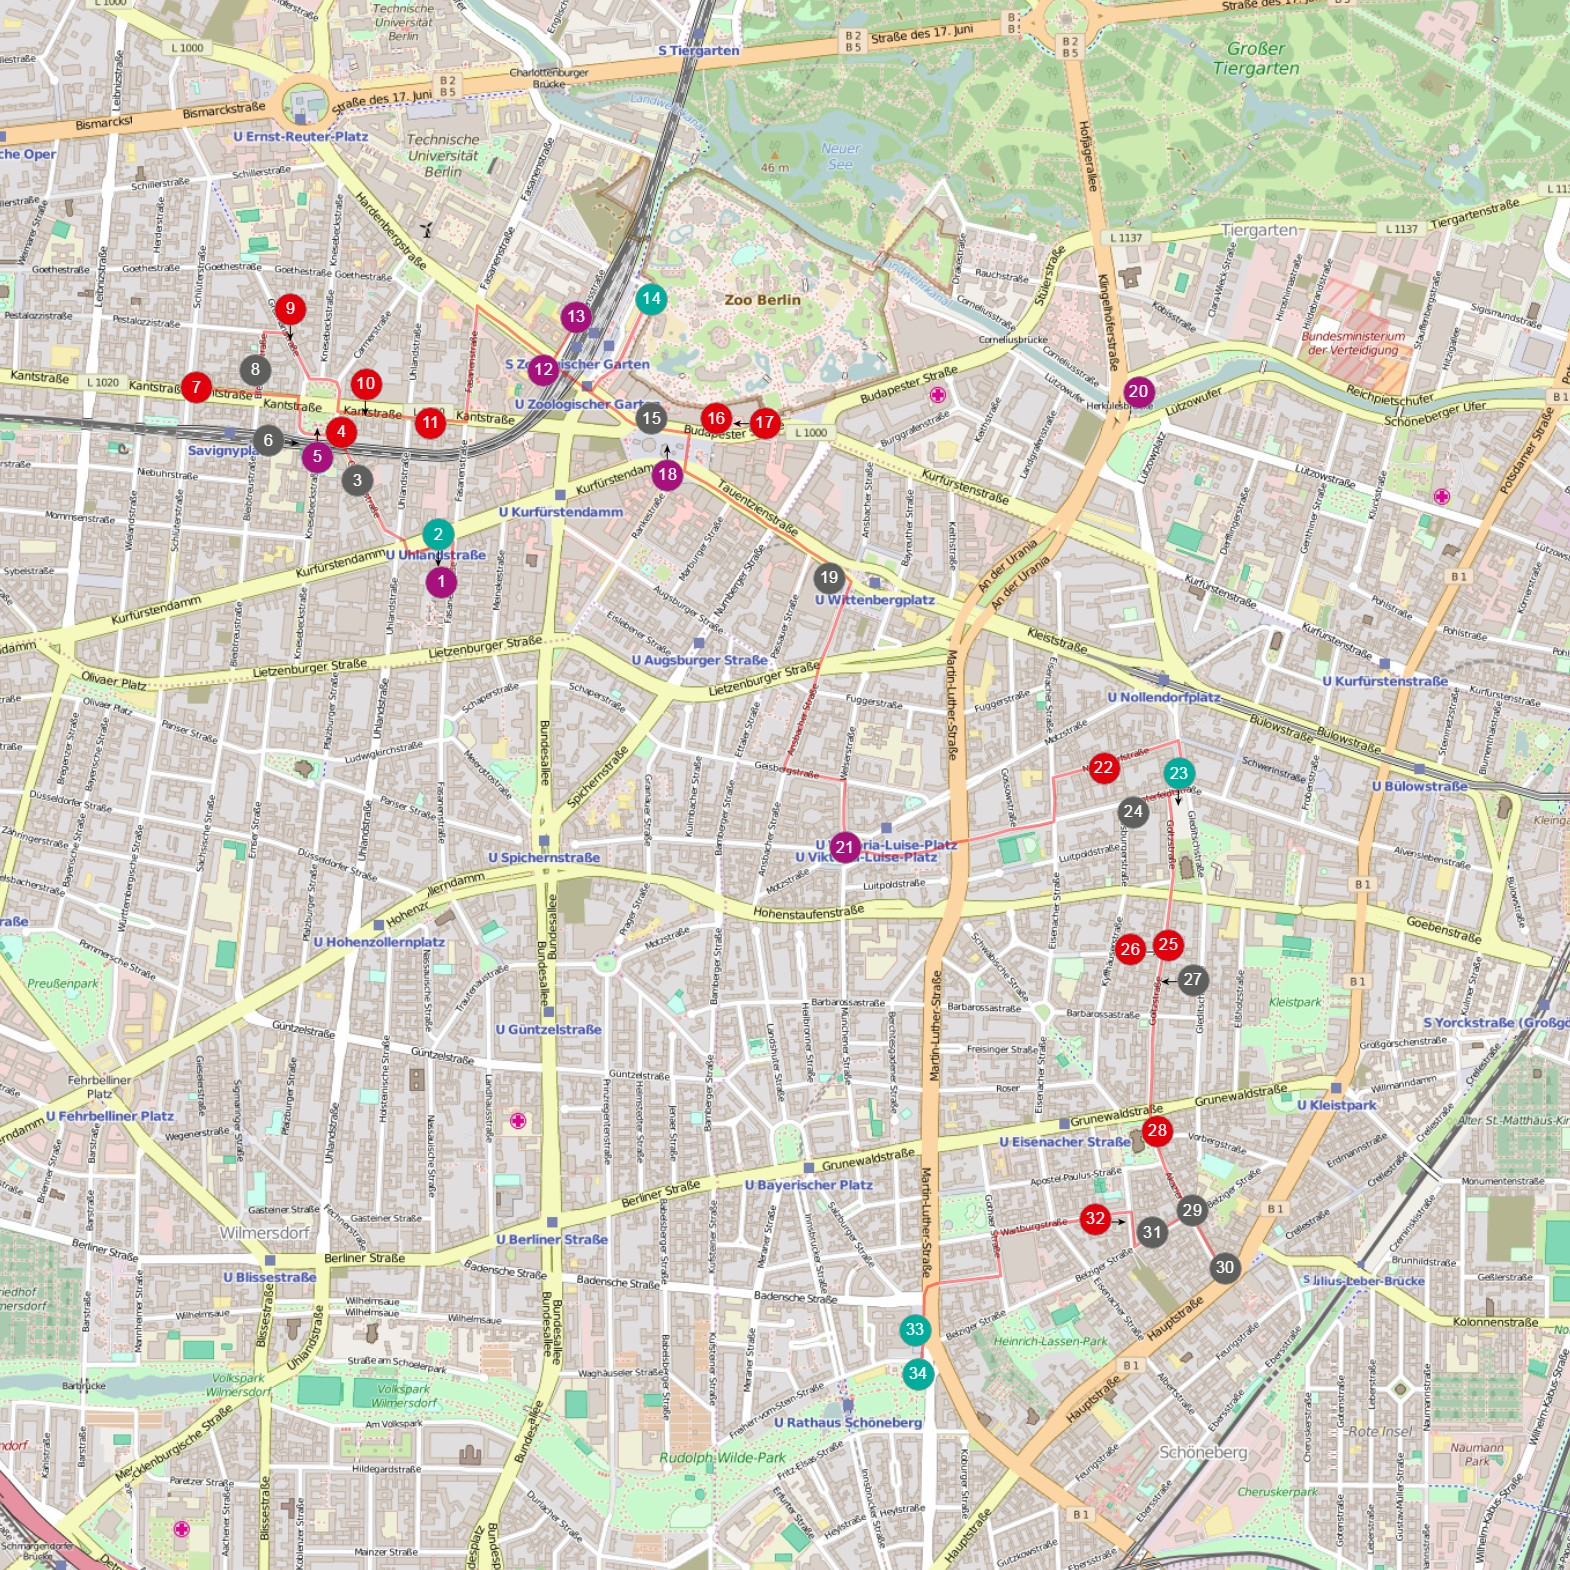Click the U Hohenzollernplatz station label
Image resolution: width=1570 pixels, height=1570 pixels.
pos(379,943)
